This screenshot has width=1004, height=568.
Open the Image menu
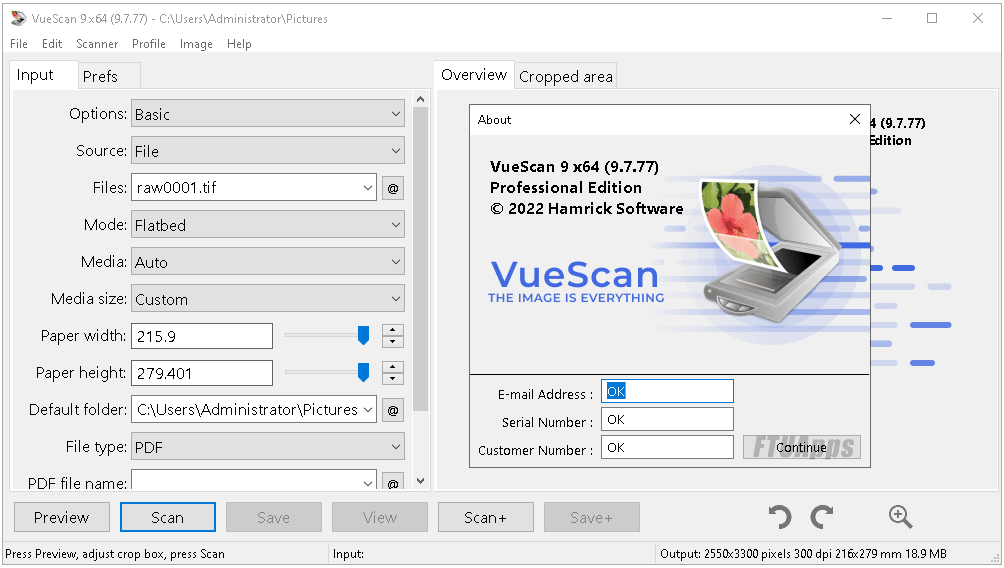coord(196,44)
